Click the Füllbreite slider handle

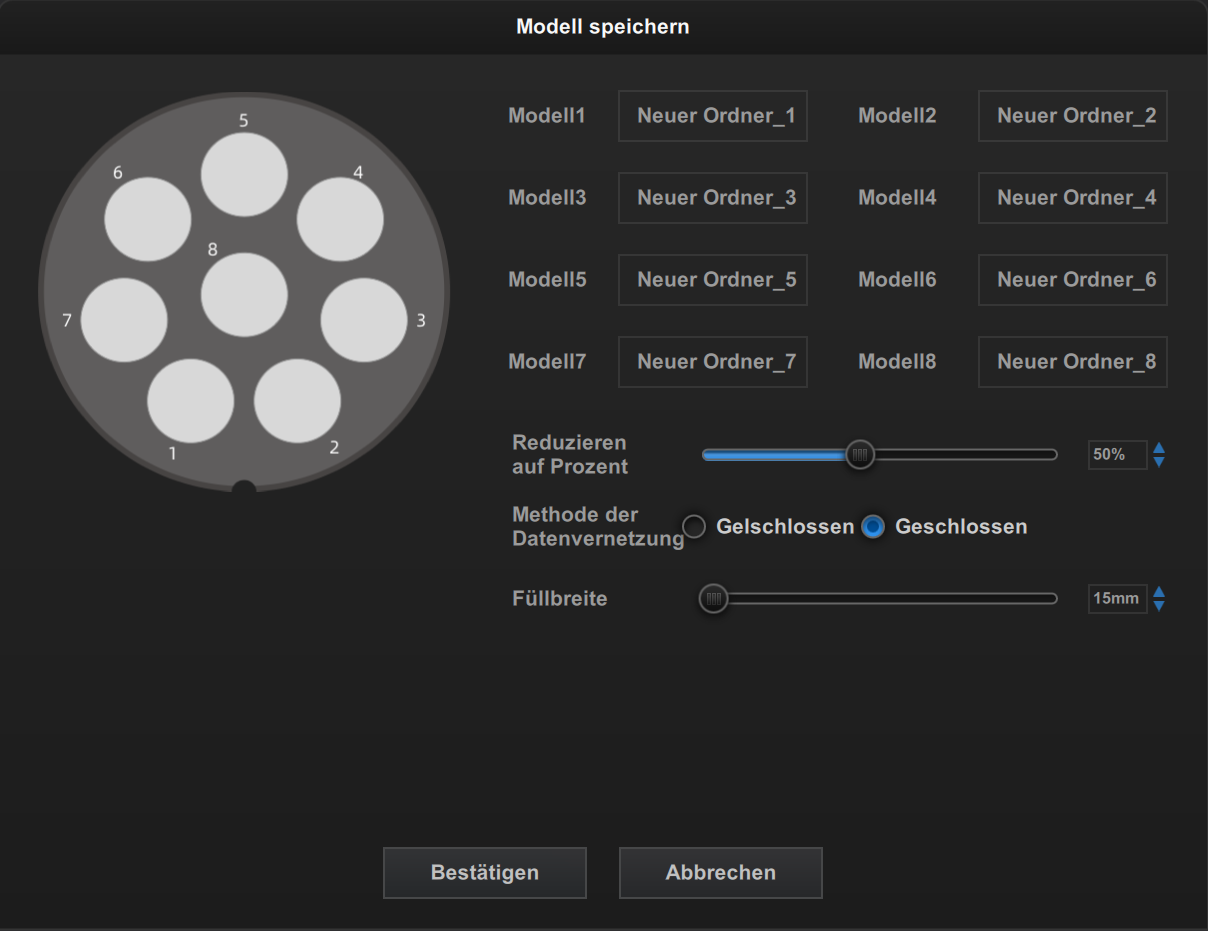[x=713, y=599]
